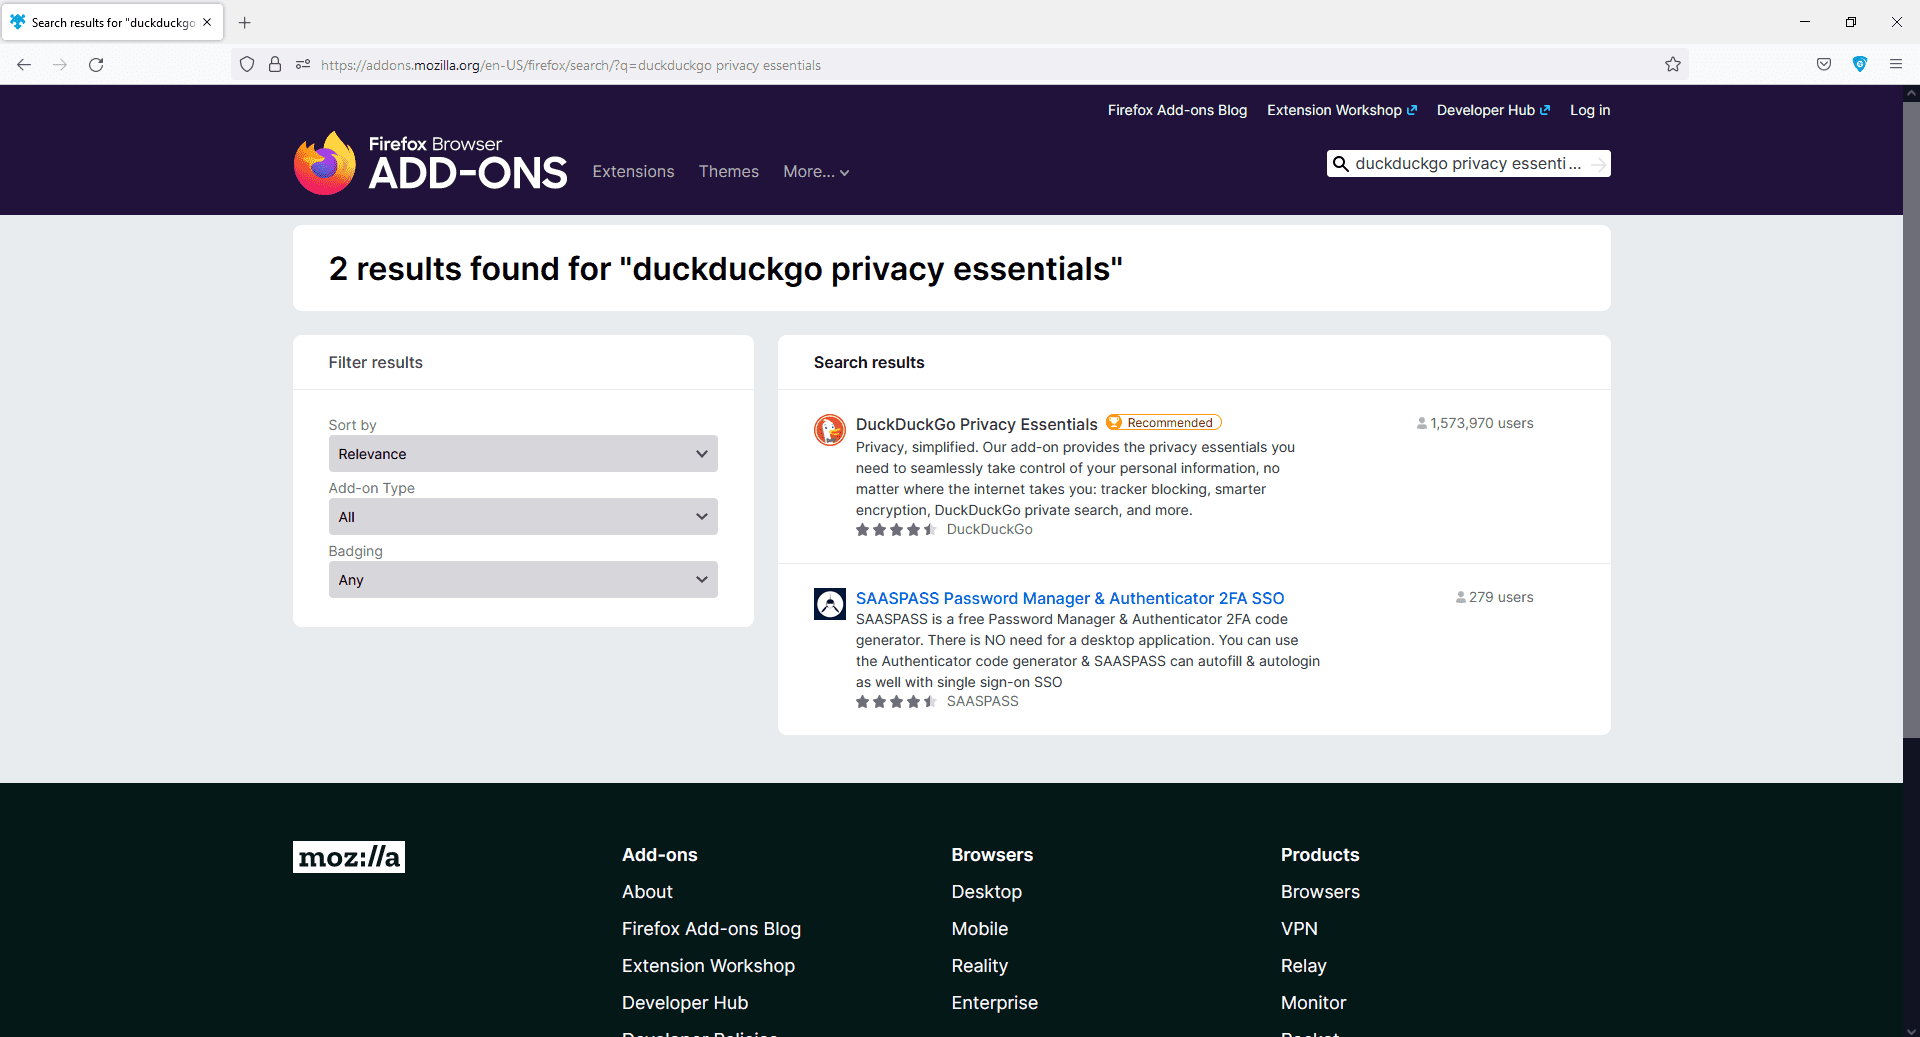Viewport: 1920px width, 1037px height.
Task: Close the Search results tab
Action: [x=207, y=22]
